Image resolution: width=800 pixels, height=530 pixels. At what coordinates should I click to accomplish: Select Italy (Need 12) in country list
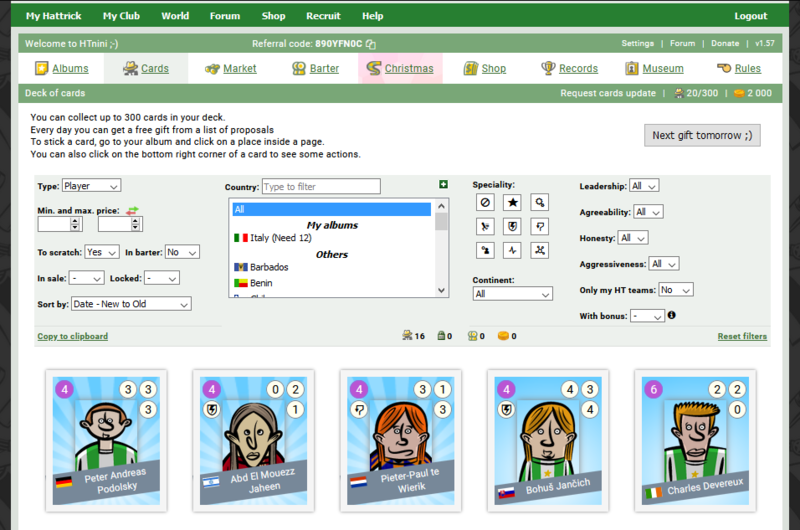(x=332, y=238)
